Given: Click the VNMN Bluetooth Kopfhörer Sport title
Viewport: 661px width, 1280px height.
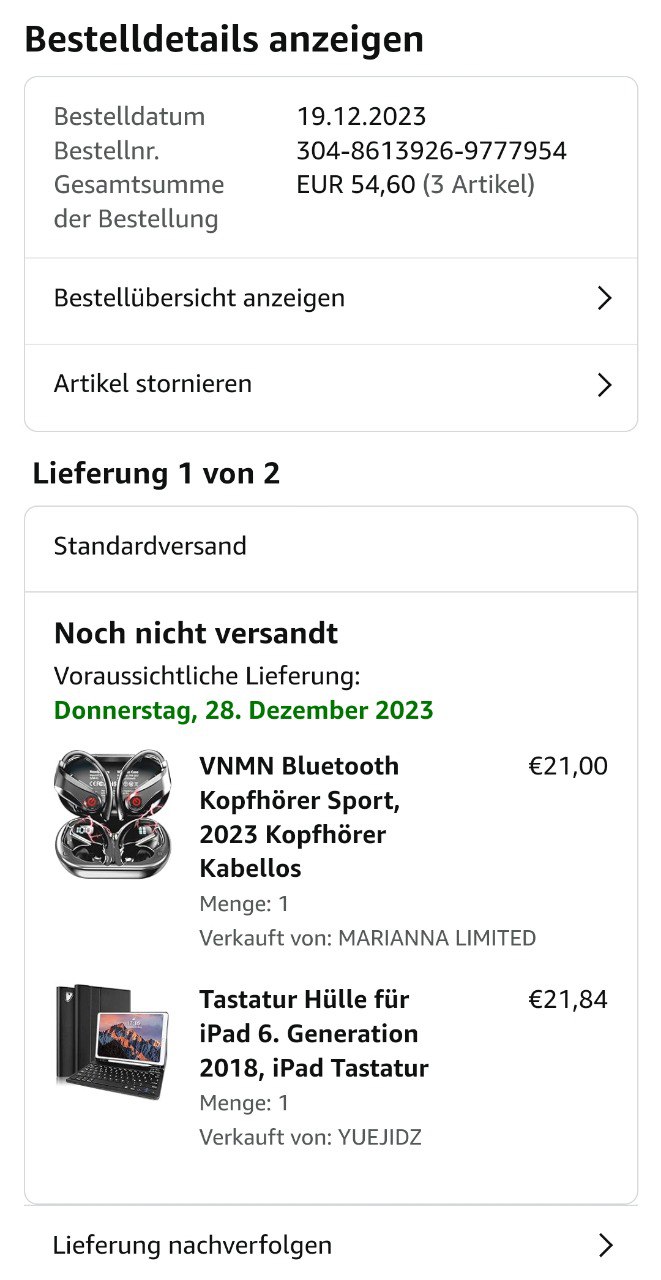Looking at the screenshot, I should 299,816.
